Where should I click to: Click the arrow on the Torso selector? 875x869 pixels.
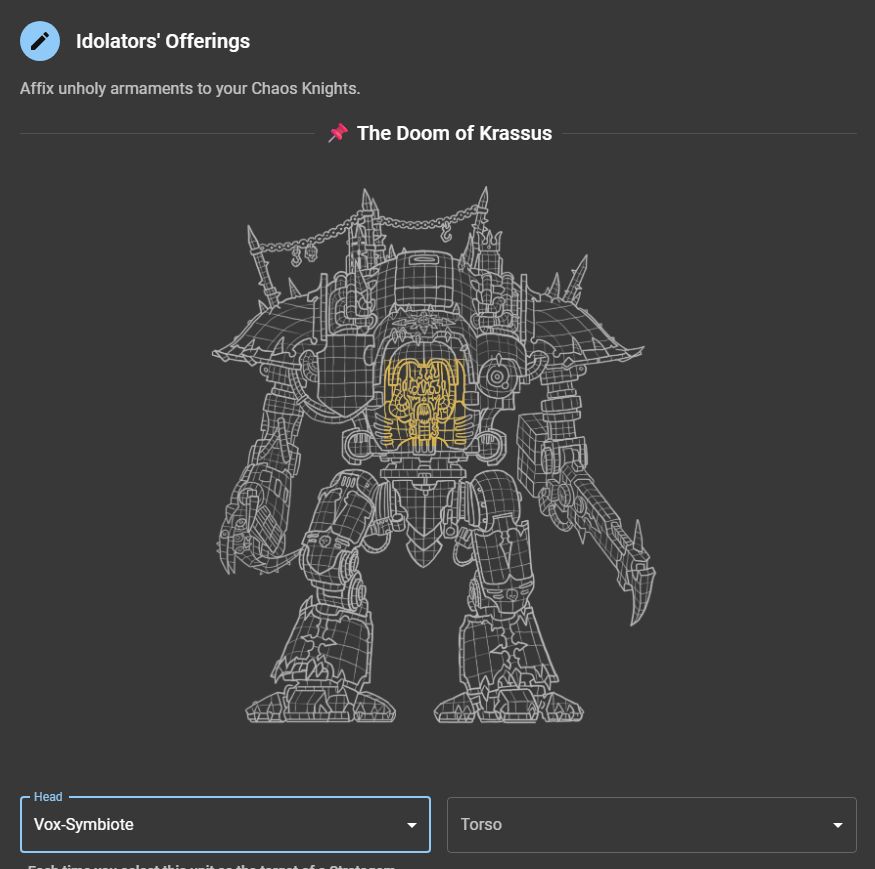click(837, 825)
